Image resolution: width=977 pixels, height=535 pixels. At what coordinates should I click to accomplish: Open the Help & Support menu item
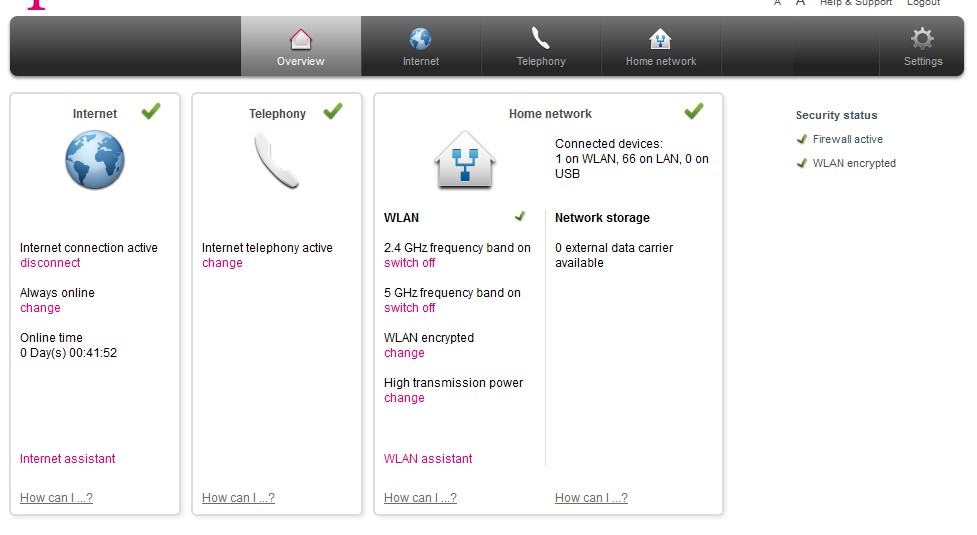[x=856, y=3]
